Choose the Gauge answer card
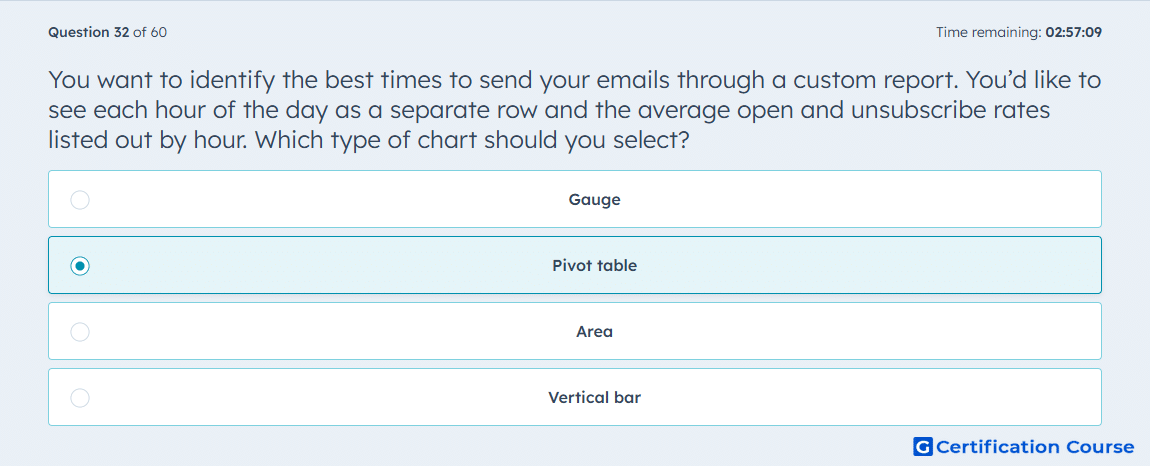This screenshot has width=1150, height=466. [575, 199]
